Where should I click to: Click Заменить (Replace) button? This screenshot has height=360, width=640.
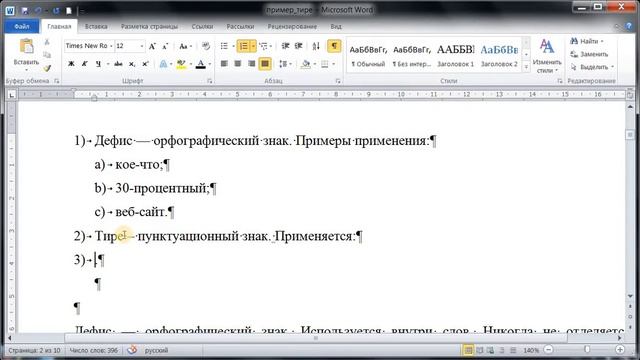pyautogui.click(x=589, y=54)
